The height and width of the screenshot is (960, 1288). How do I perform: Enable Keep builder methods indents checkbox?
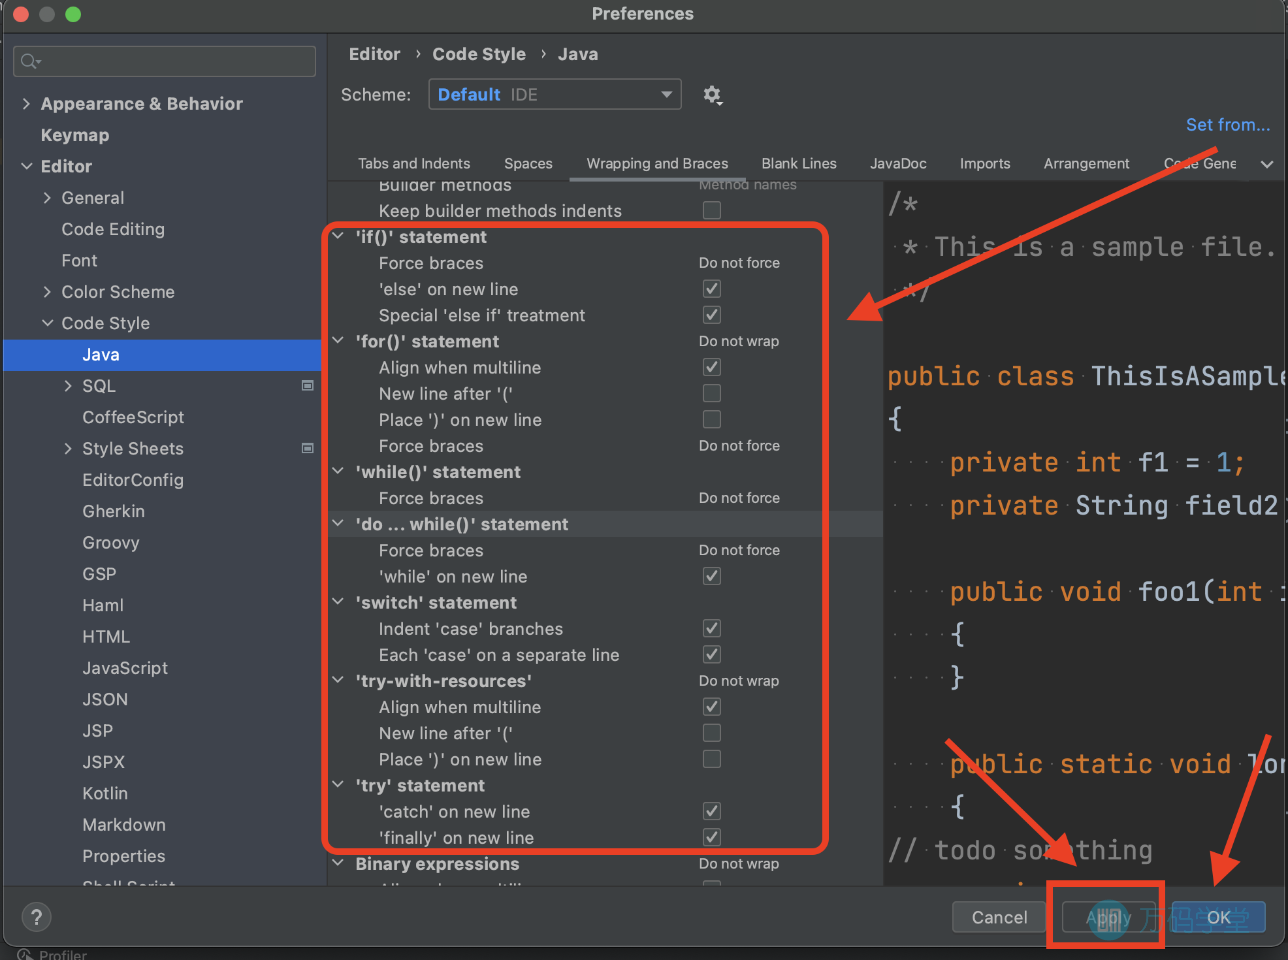pos(712,210)
